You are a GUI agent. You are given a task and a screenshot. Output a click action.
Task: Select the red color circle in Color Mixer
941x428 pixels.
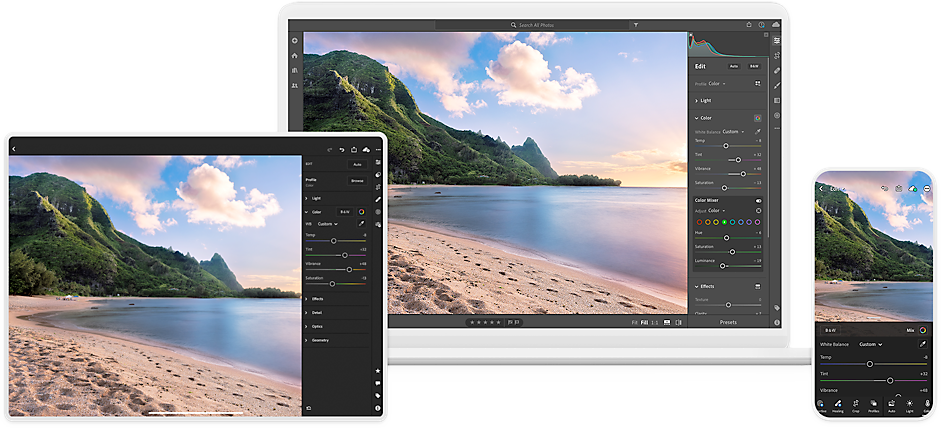click(700, 222)
